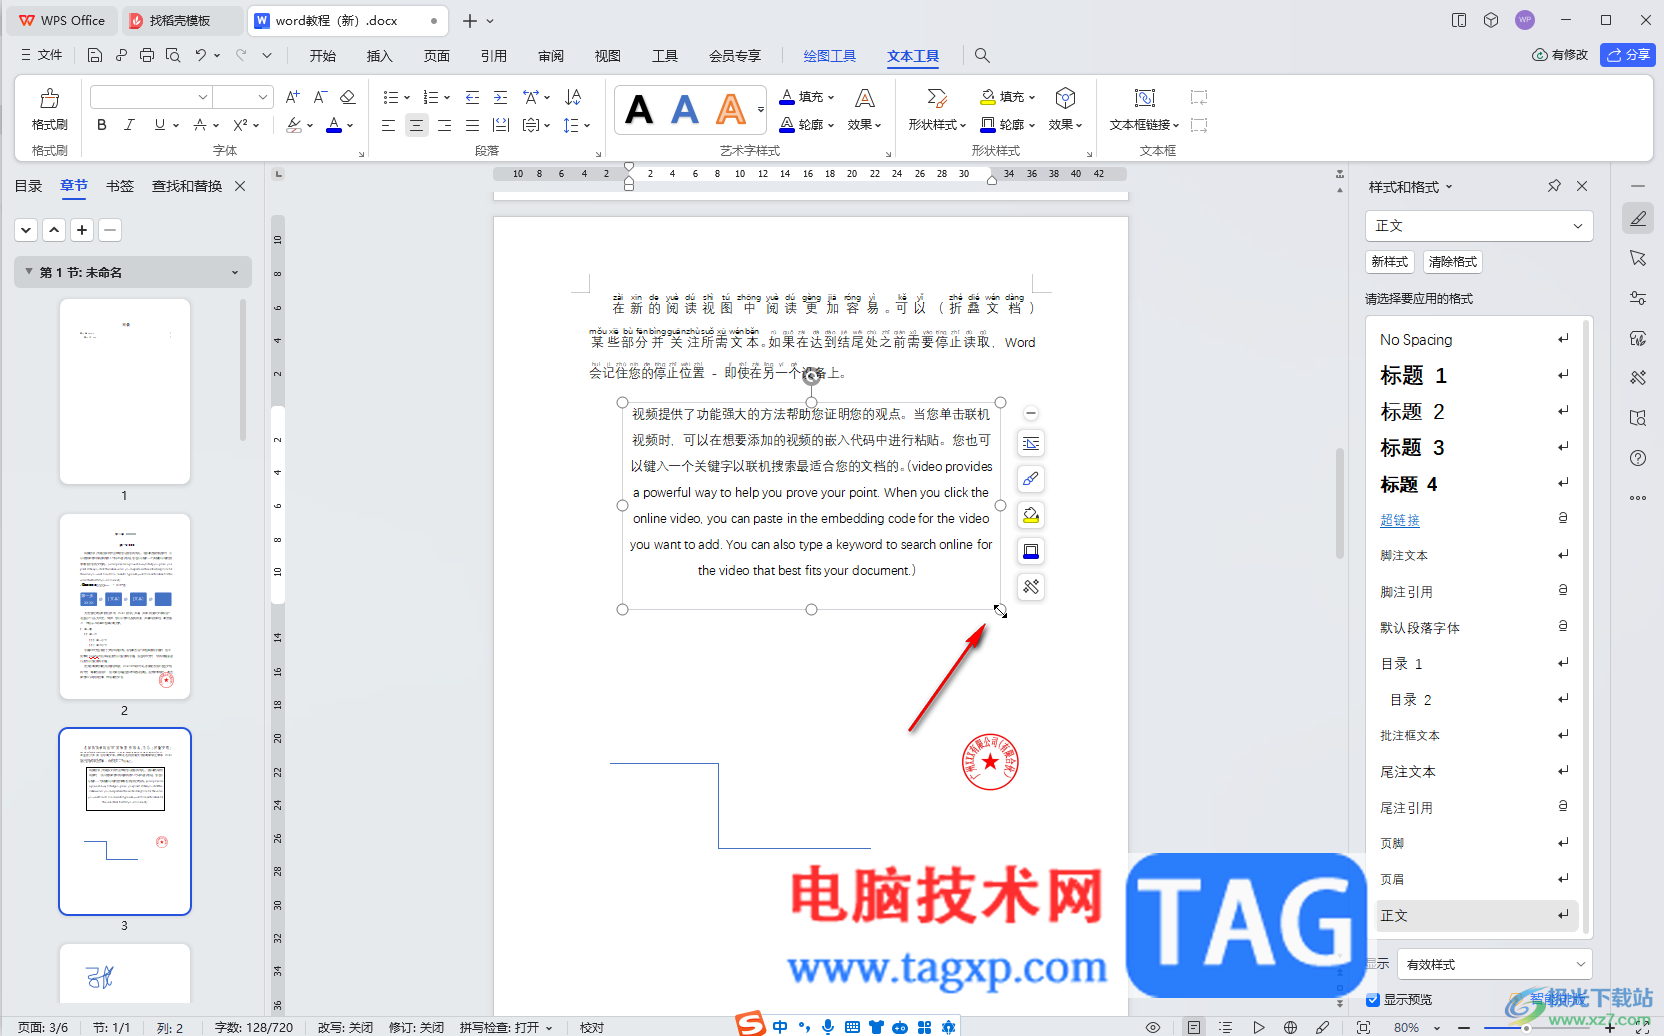
Task: Click the zoom slider in status bar
Action: tap(1526, 1027)
